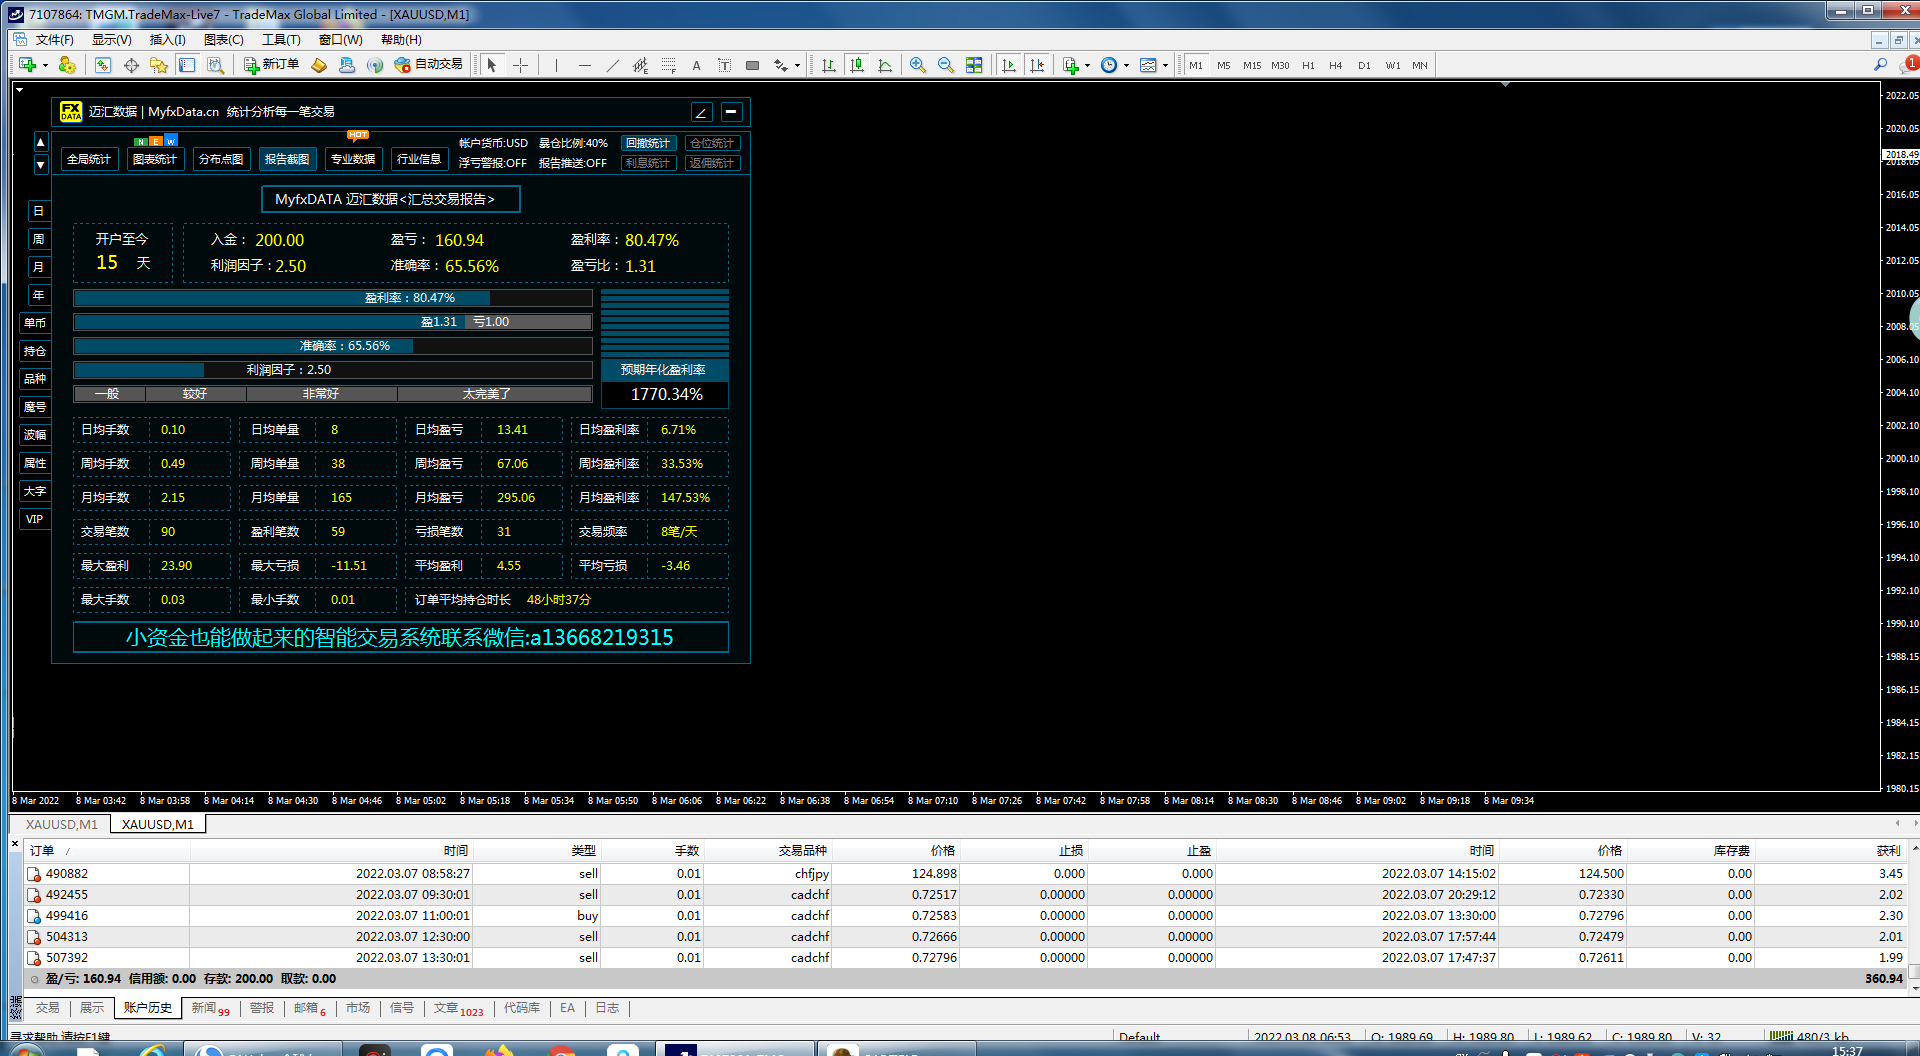Viewport: 1920px width, 1056px height.
Task: Switch to the 邮箱 terminal tab
Action: (x=310, y=1008)
